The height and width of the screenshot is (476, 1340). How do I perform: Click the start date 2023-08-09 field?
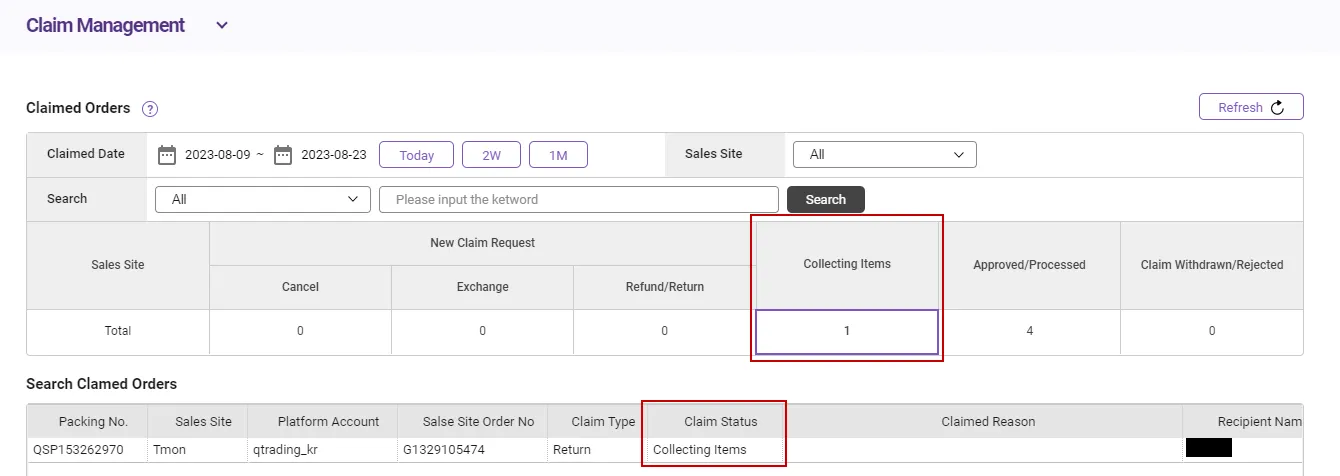(x=216, y=155)
